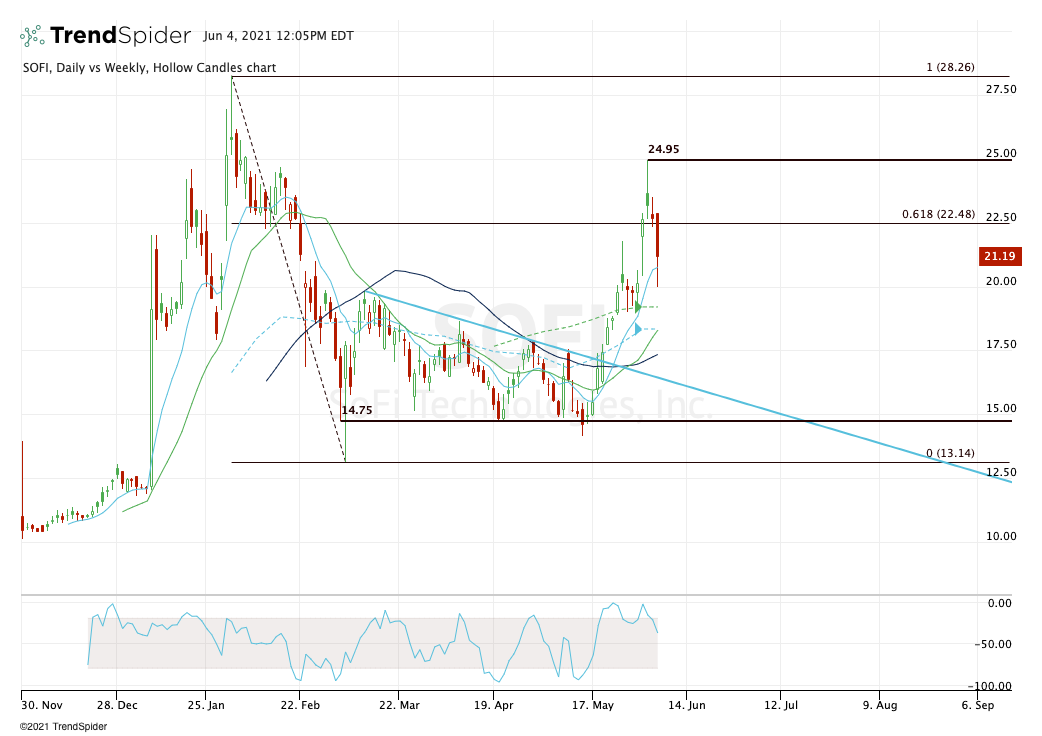Image resolution: width=1042 pixels, height=736 pixels.
Task: Click the green triangle marker near 19
Action: (x=638, y=308)
